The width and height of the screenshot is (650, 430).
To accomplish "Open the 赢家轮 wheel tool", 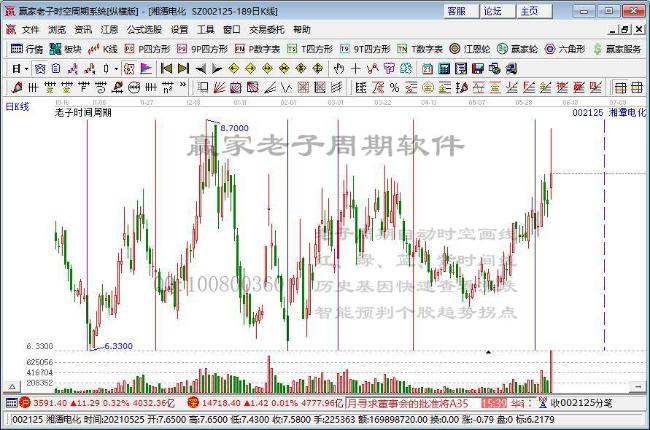I will (517, 49).
